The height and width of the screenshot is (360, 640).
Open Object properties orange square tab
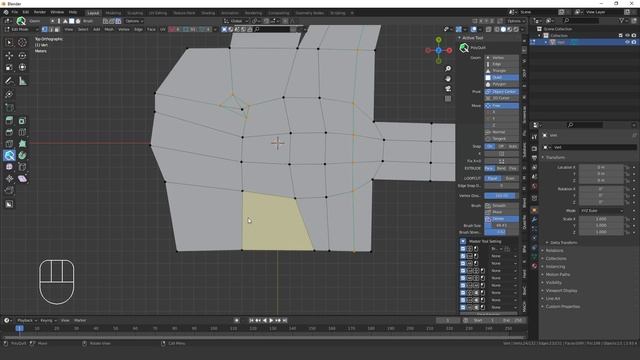pos(534,210)
